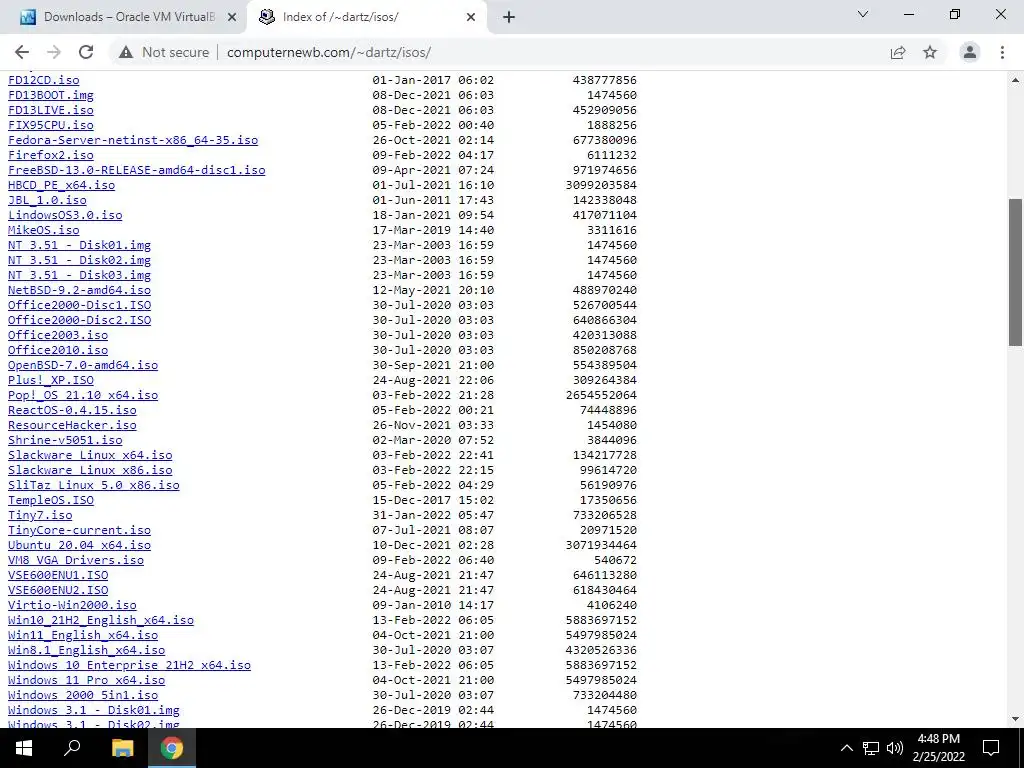Viewport: 1024px width, 768px height.
Task: Click the 3099203584 size value
Action: [x=601, y=185]
